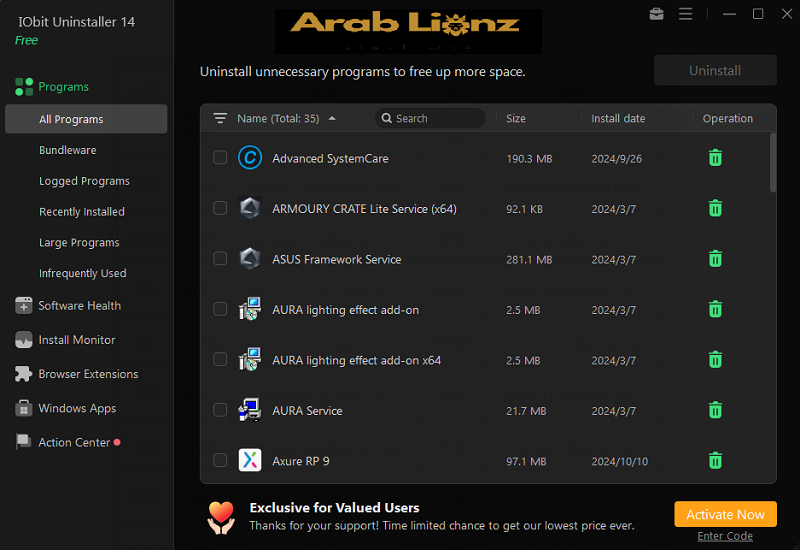The image size is (800, 550).
Task: Click magnifier icon in search box
Action: (x=387, y=118)
